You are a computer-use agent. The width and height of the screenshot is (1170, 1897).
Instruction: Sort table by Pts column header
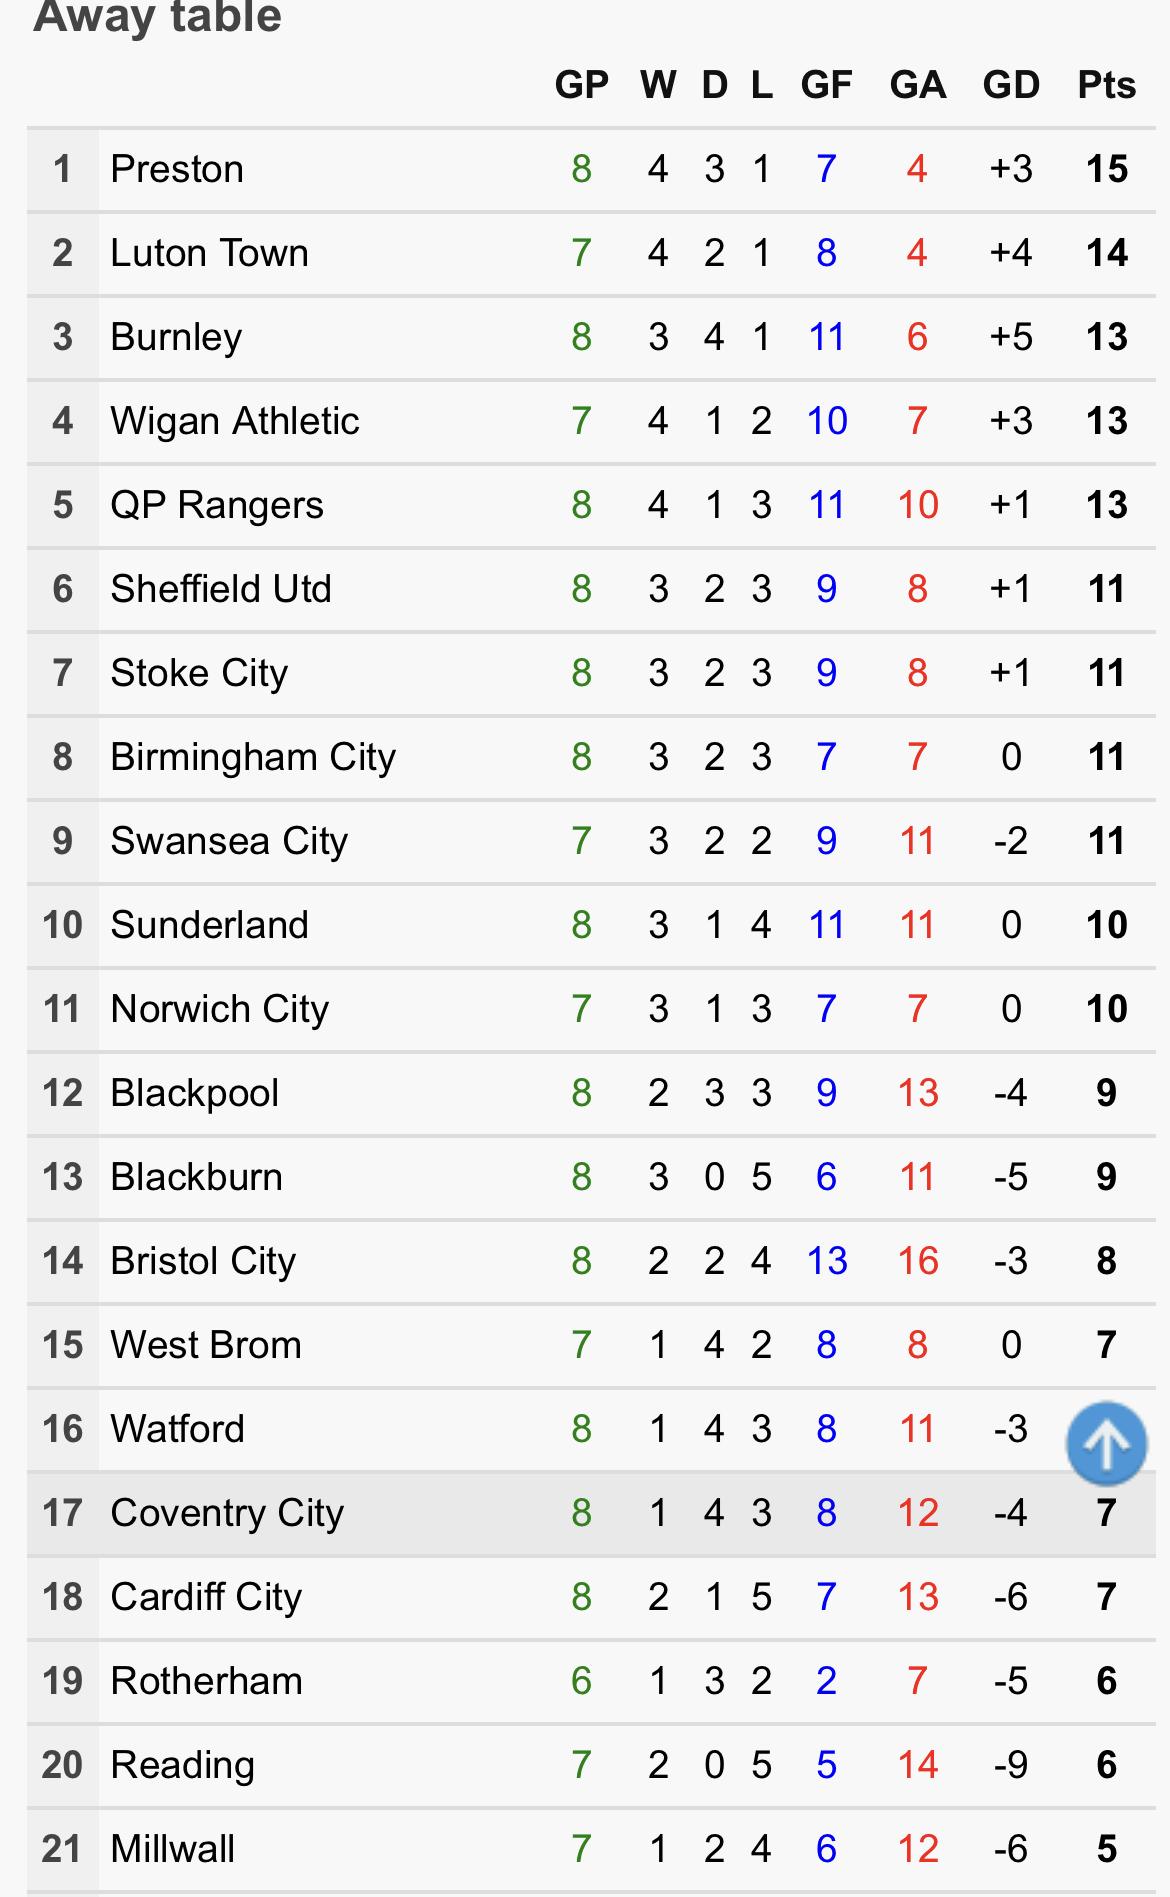(1106, 85)
